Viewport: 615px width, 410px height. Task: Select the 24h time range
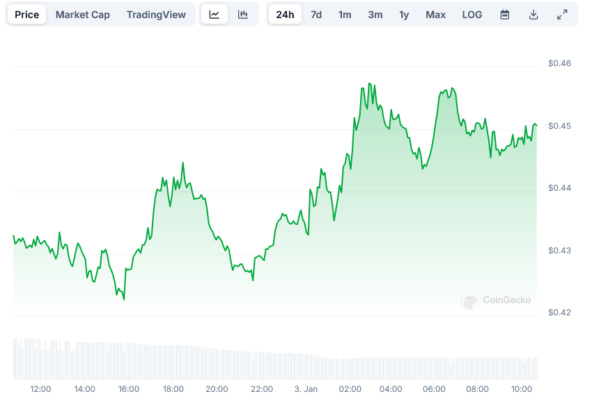click(x=285, y=15)
